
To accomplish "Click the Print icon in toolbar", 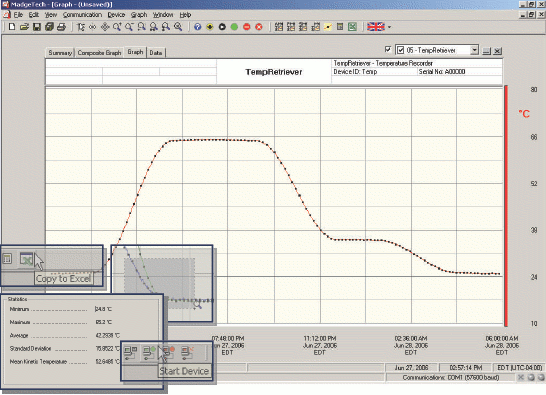I will pyautogui.click(x=61, y=27).
